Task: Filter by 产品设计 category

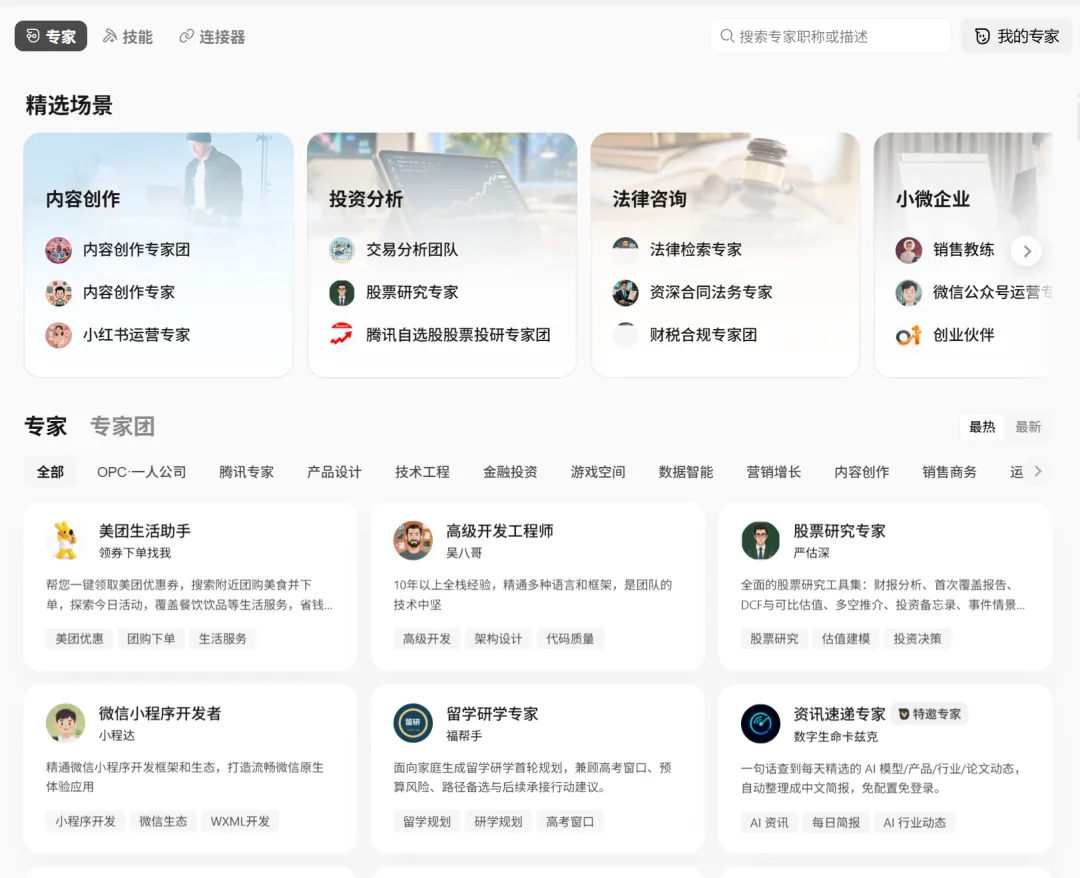Action: click(x=334, y=472)
